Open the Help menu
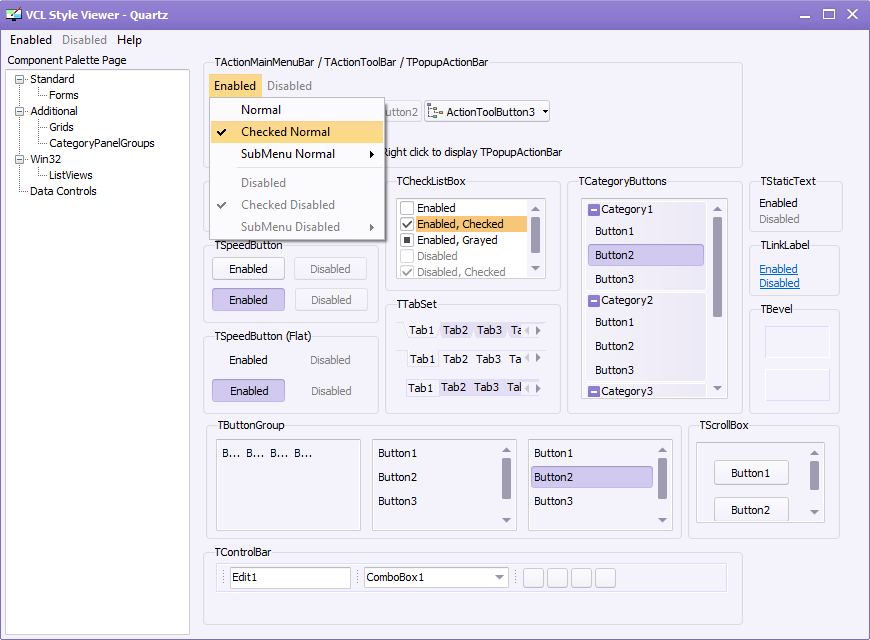Image resolution: width=870 pixels, height=640 pixels. pyautogui.click(x=129, y=40)
